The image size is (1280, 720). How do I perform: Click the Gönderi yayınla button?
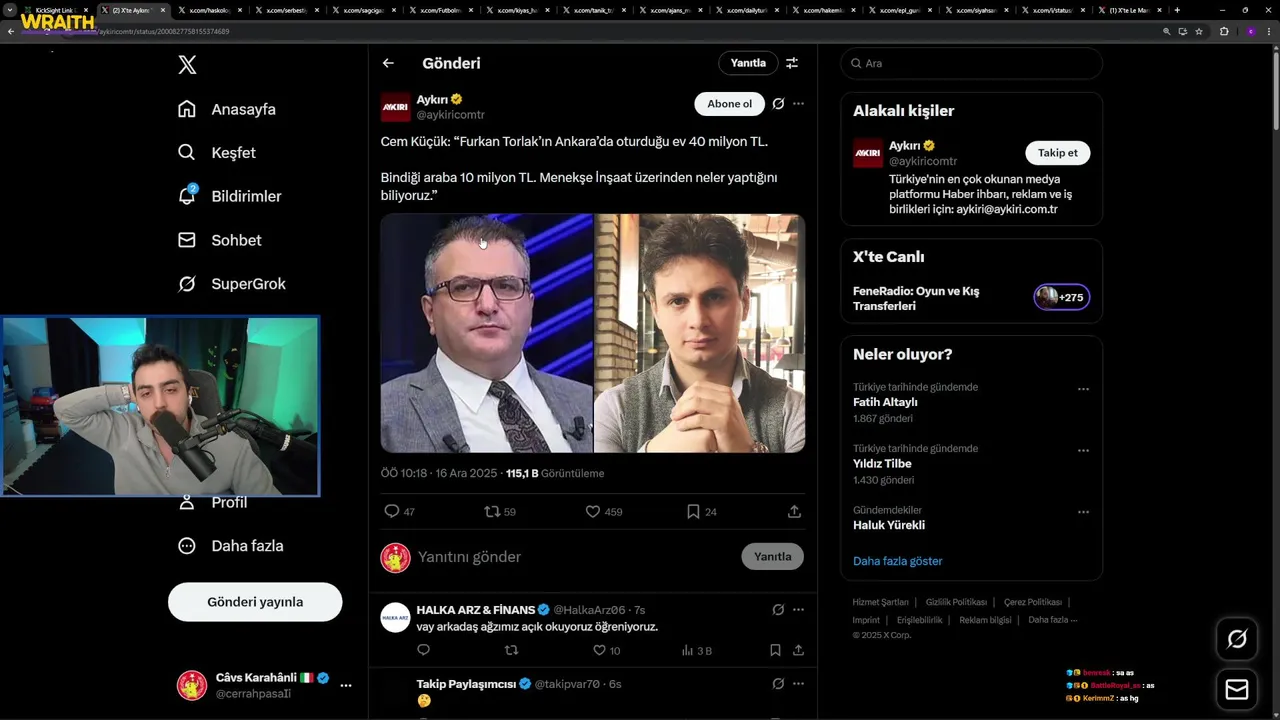click(255, 602)
